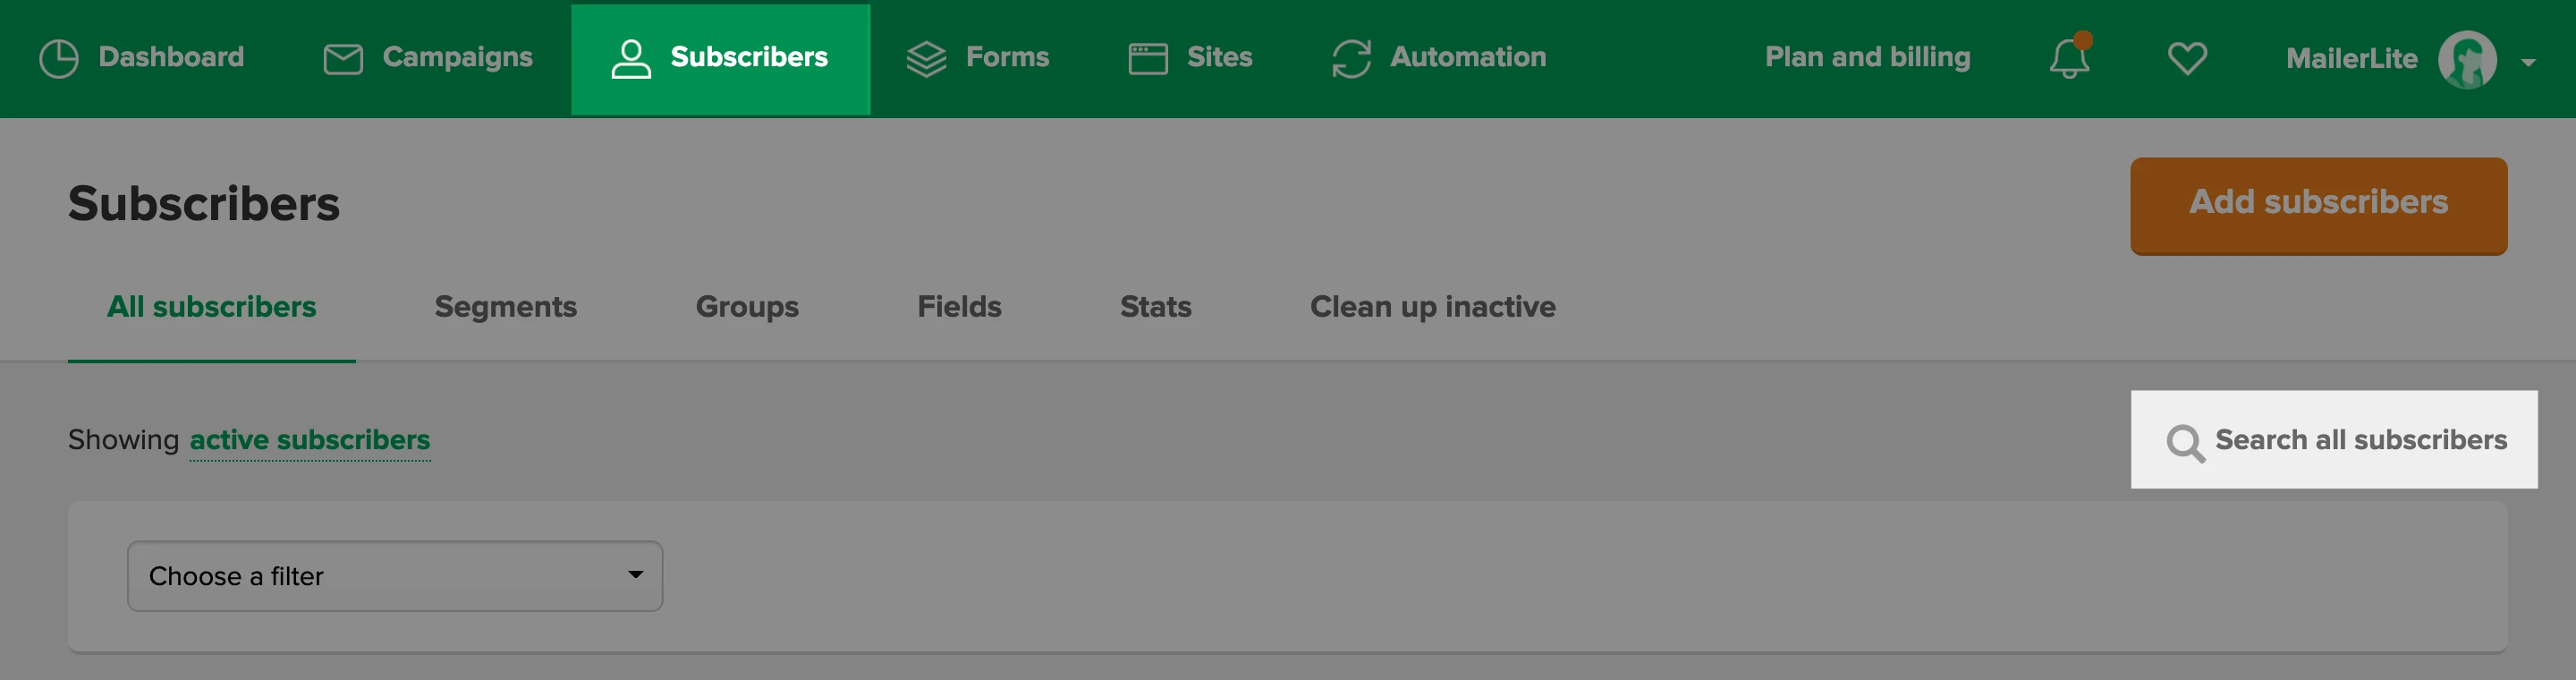Switch to the Groups tab
Screen dimensions: 2576x680
[747, 307]
